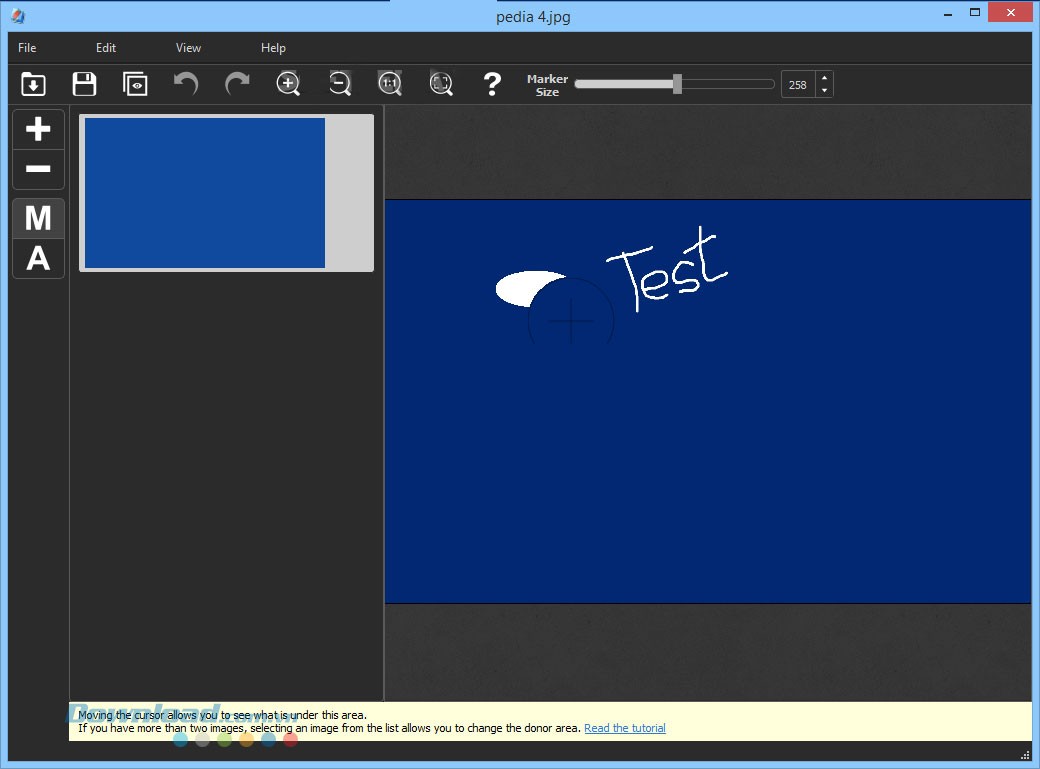The image size is (1040, 769).
Task: Save the edited image
Action: click(x=84, y=84)
